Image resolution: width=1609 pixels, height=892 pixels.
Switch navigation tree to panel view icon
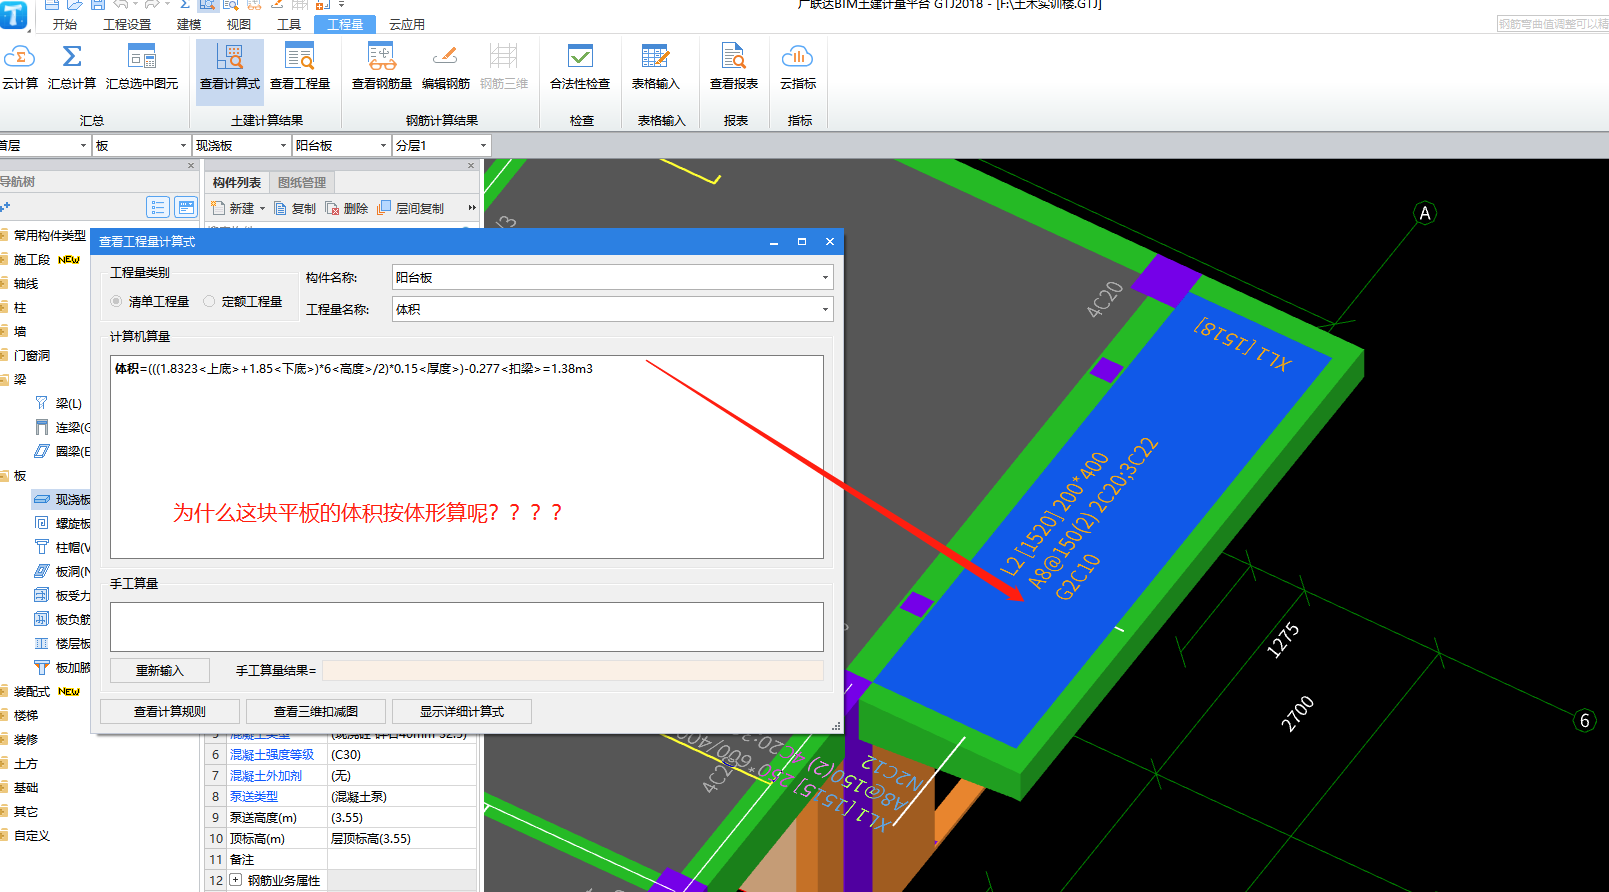[x=186, y=207]
